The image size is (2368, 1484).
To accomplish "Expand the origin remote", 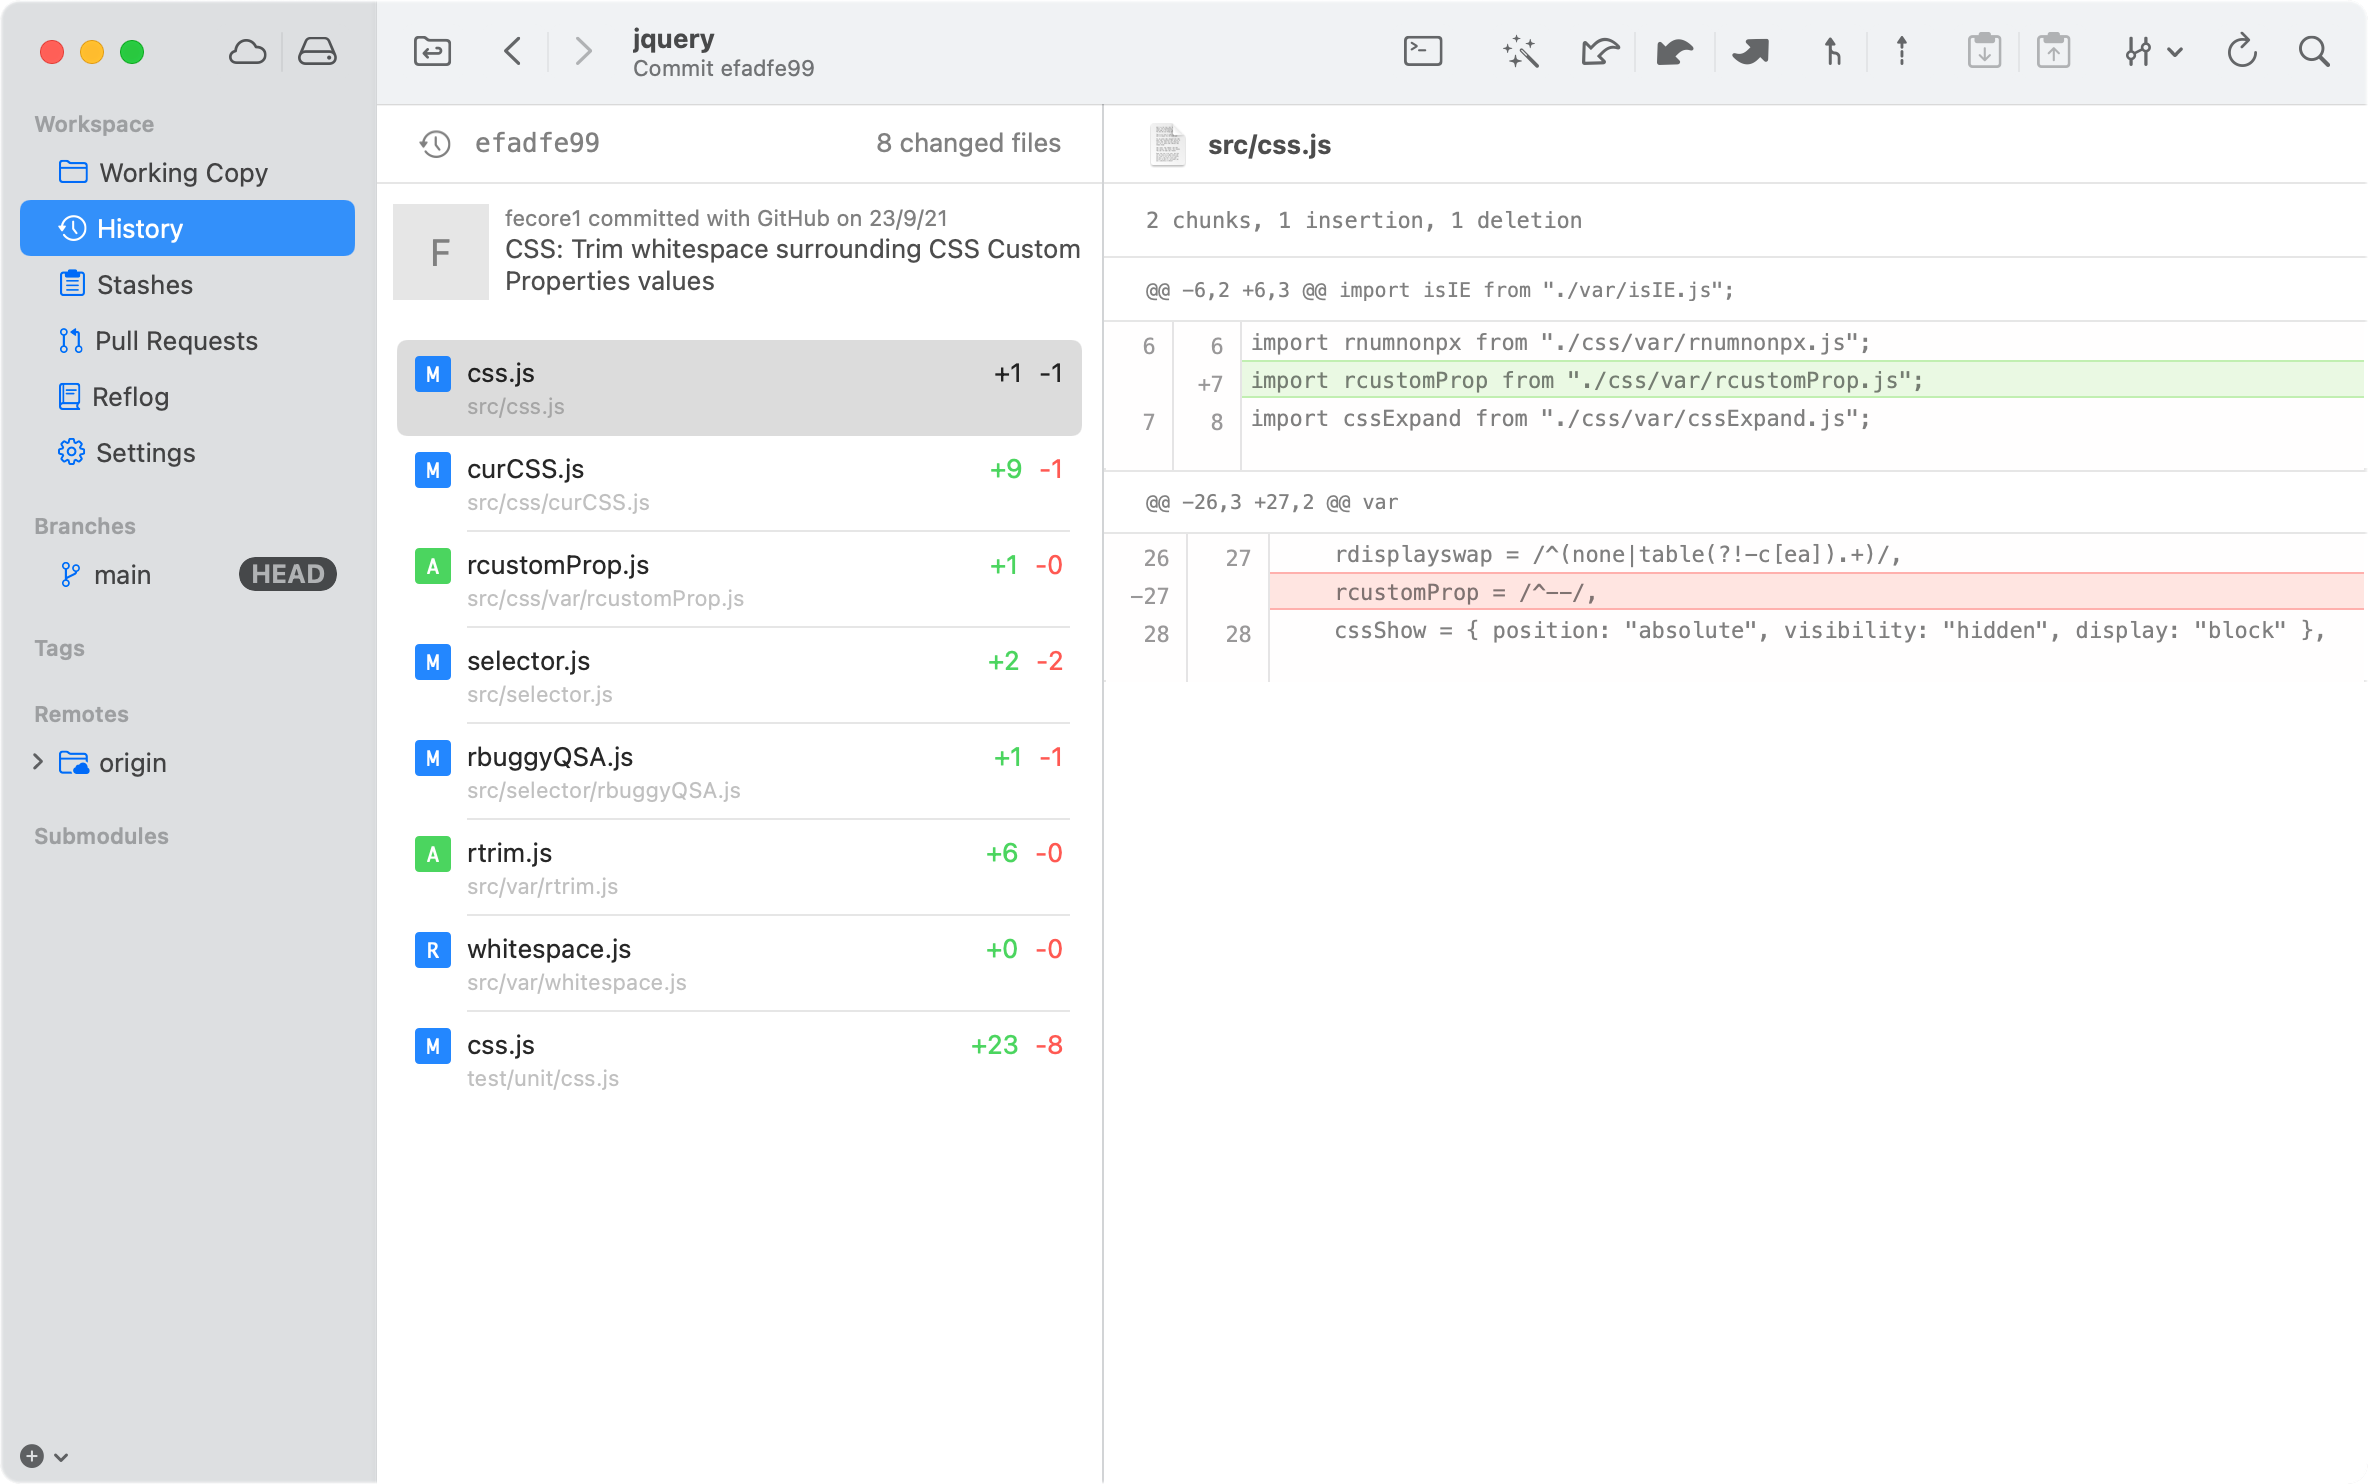I will click(x=38, y=762).
